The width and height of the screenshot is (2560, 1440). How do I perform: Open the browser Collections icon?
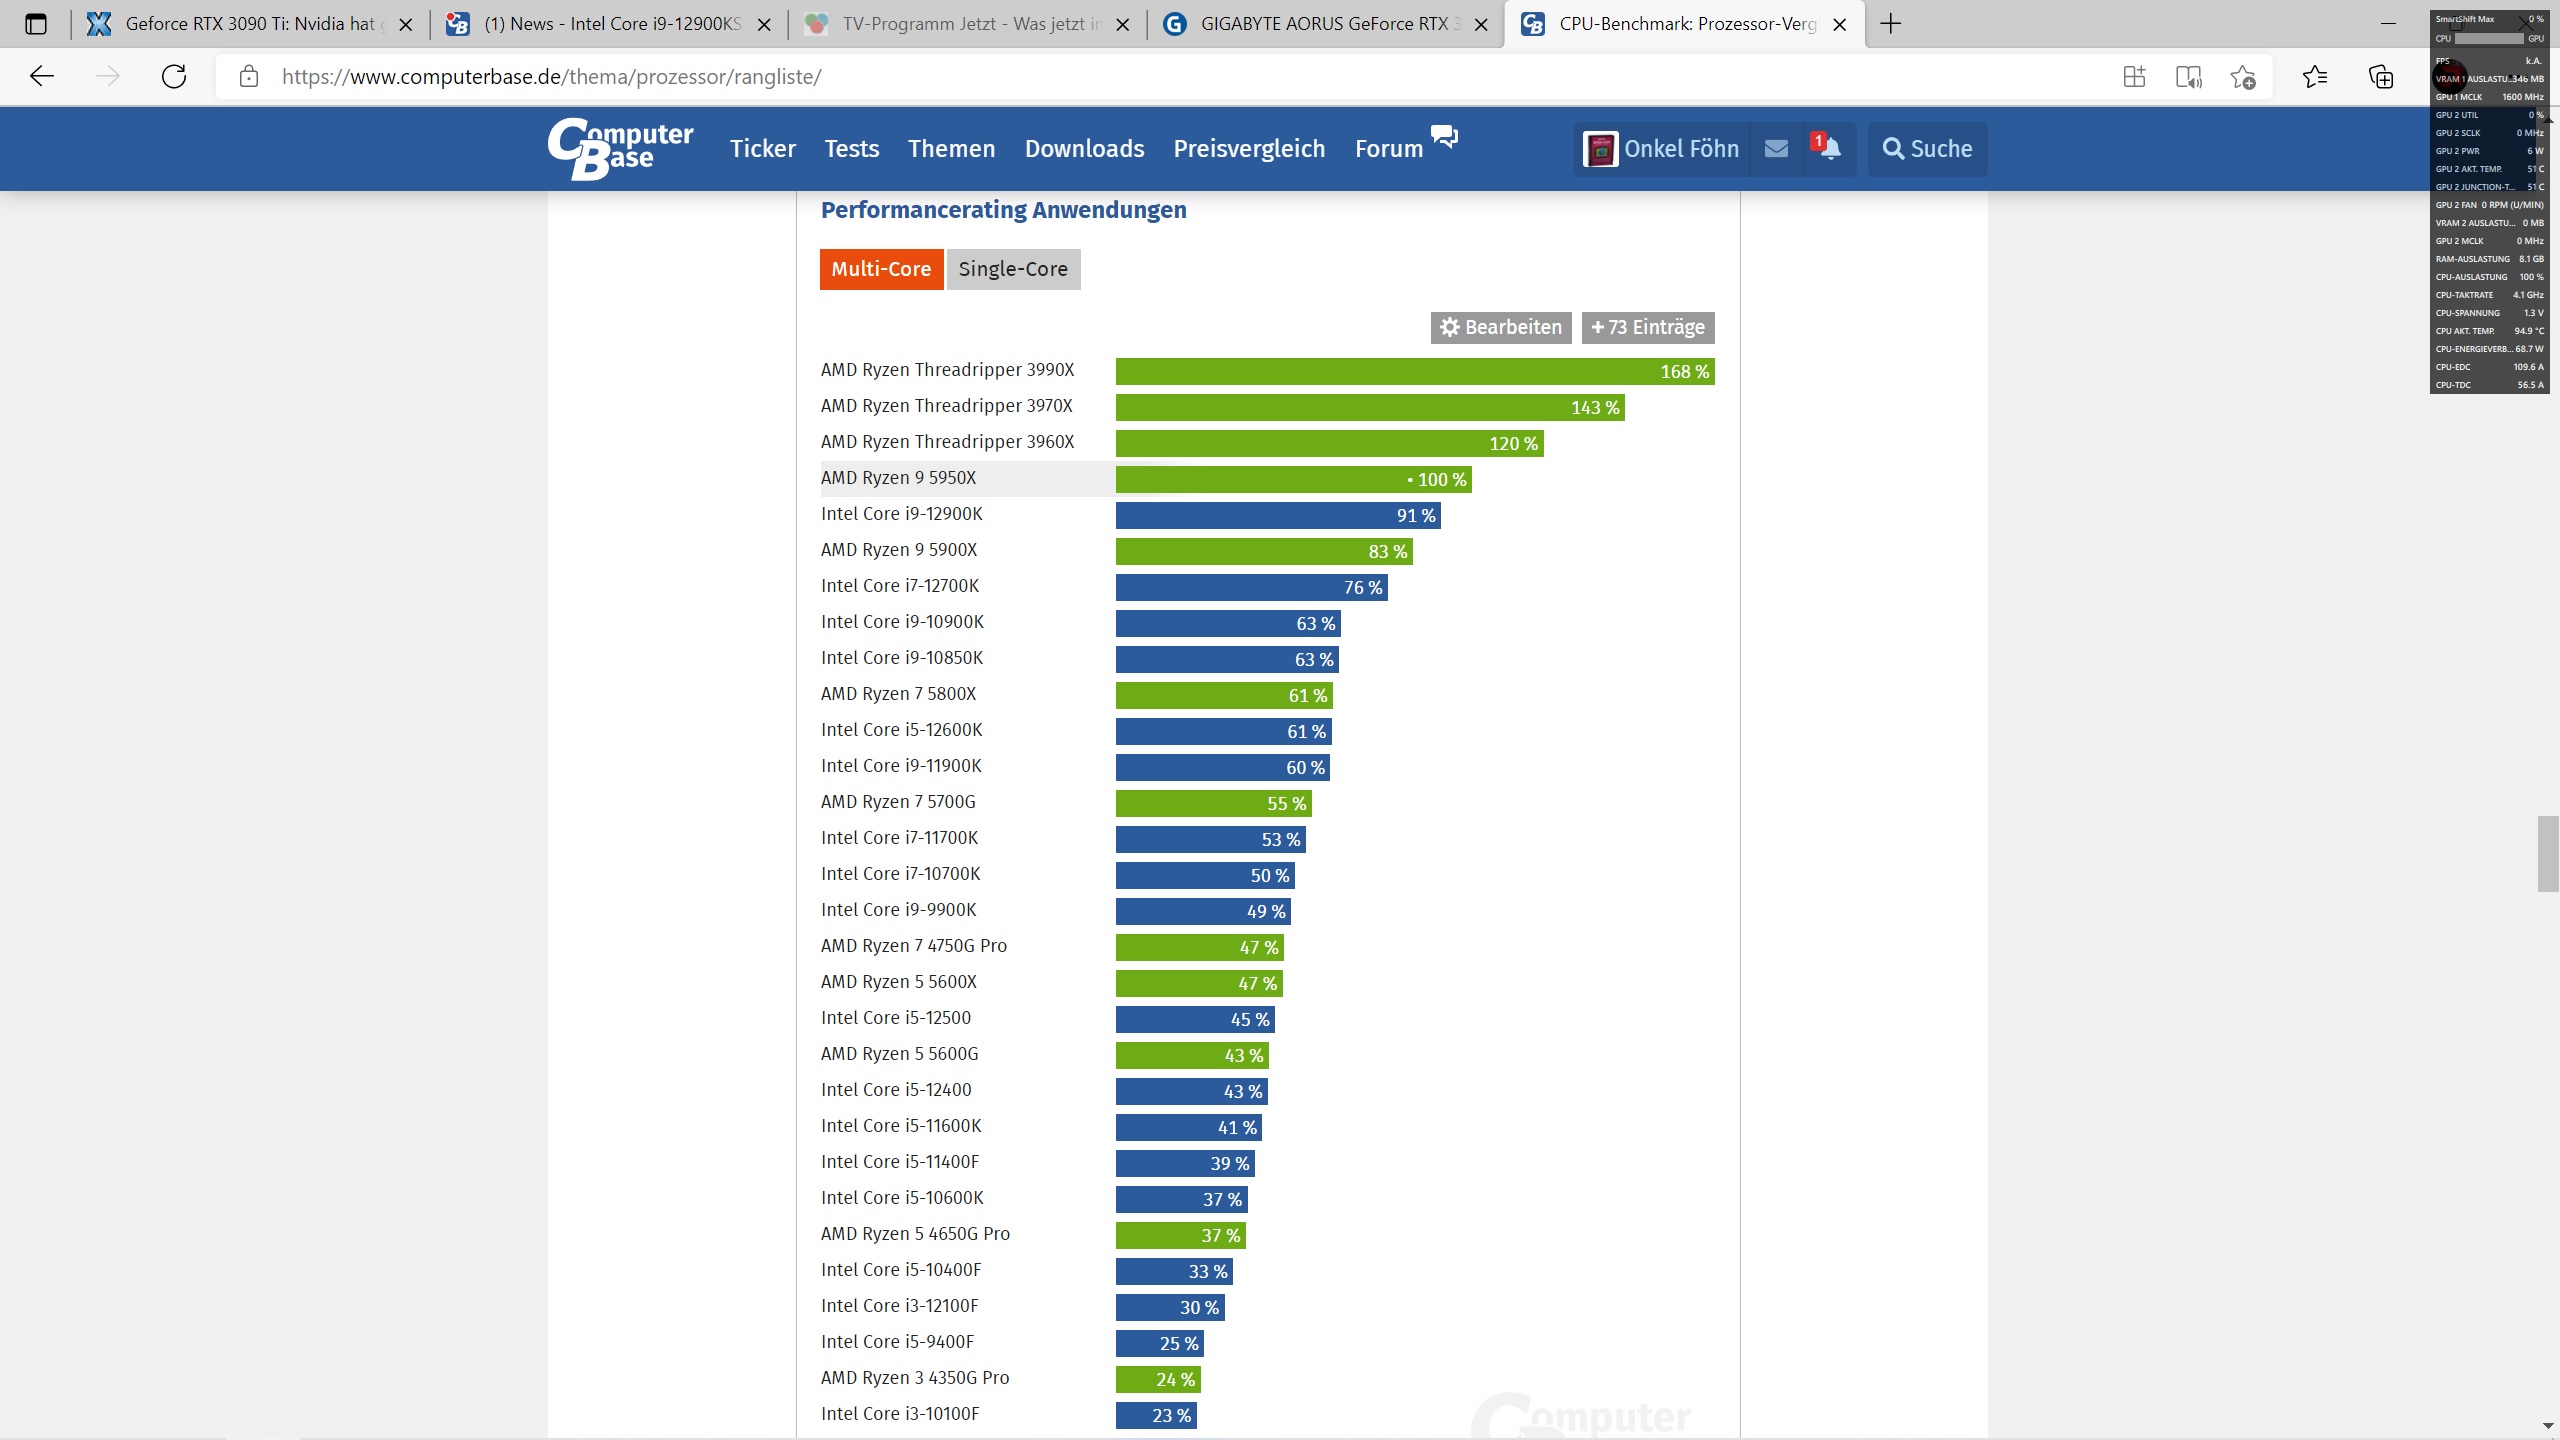[2381, 77]
